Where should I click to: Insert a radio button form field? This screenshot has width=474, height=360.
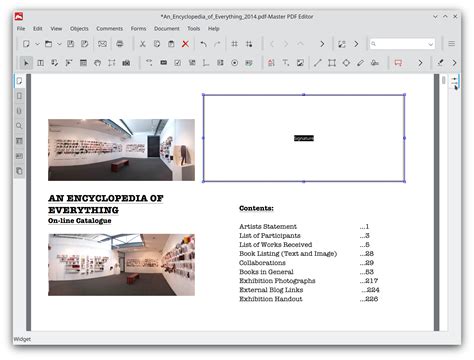coord(235,63)
